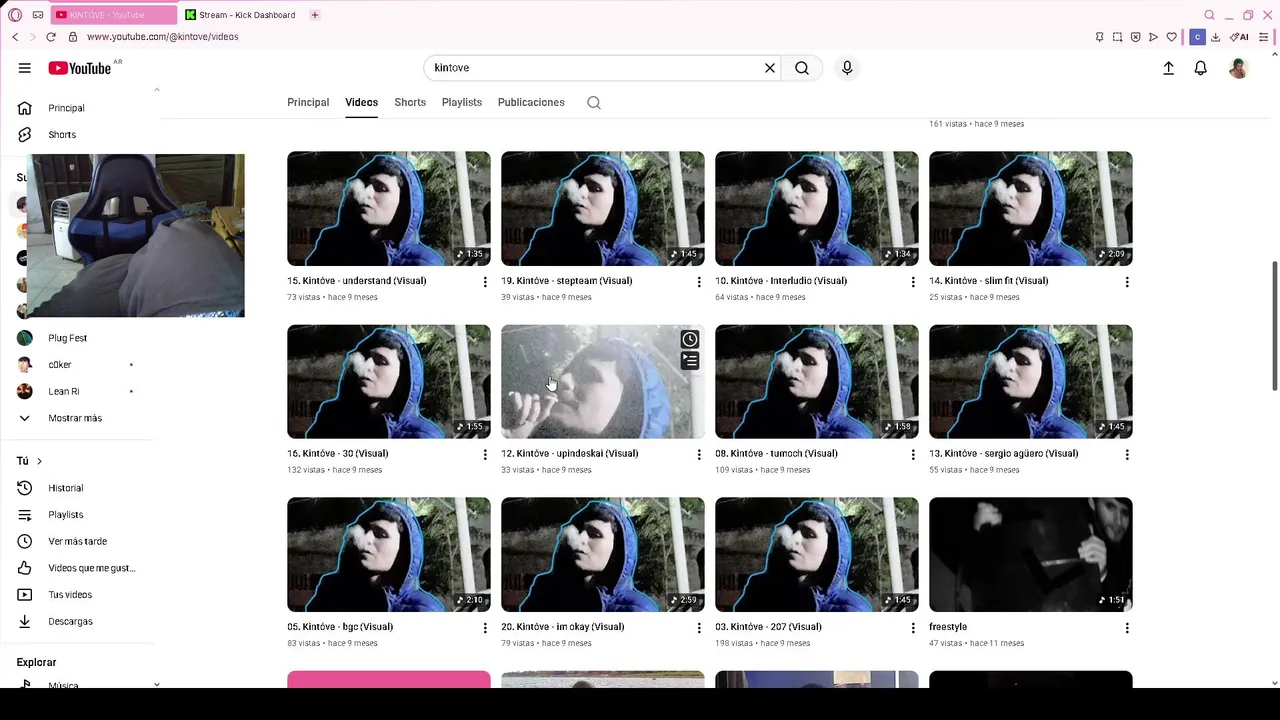Open the YouTube upload/create icon
This screenshot has height=720, width=1280.
tap(1168, 68)
